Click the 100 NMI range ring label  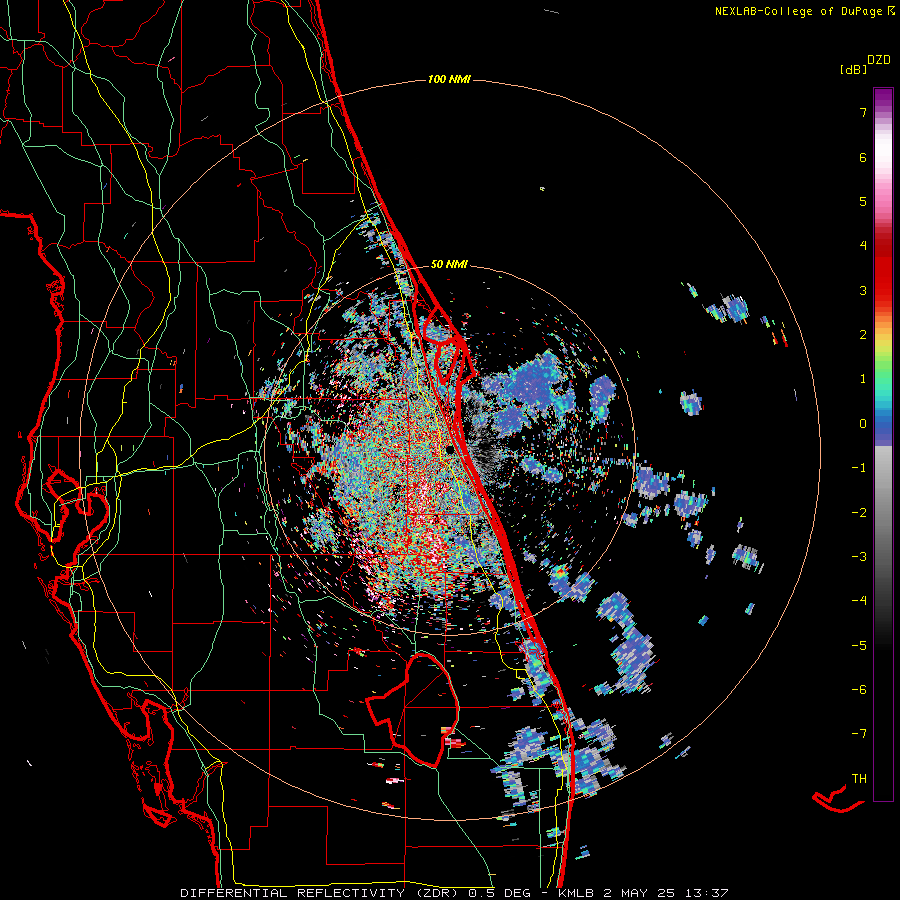(x=449, y=79)
